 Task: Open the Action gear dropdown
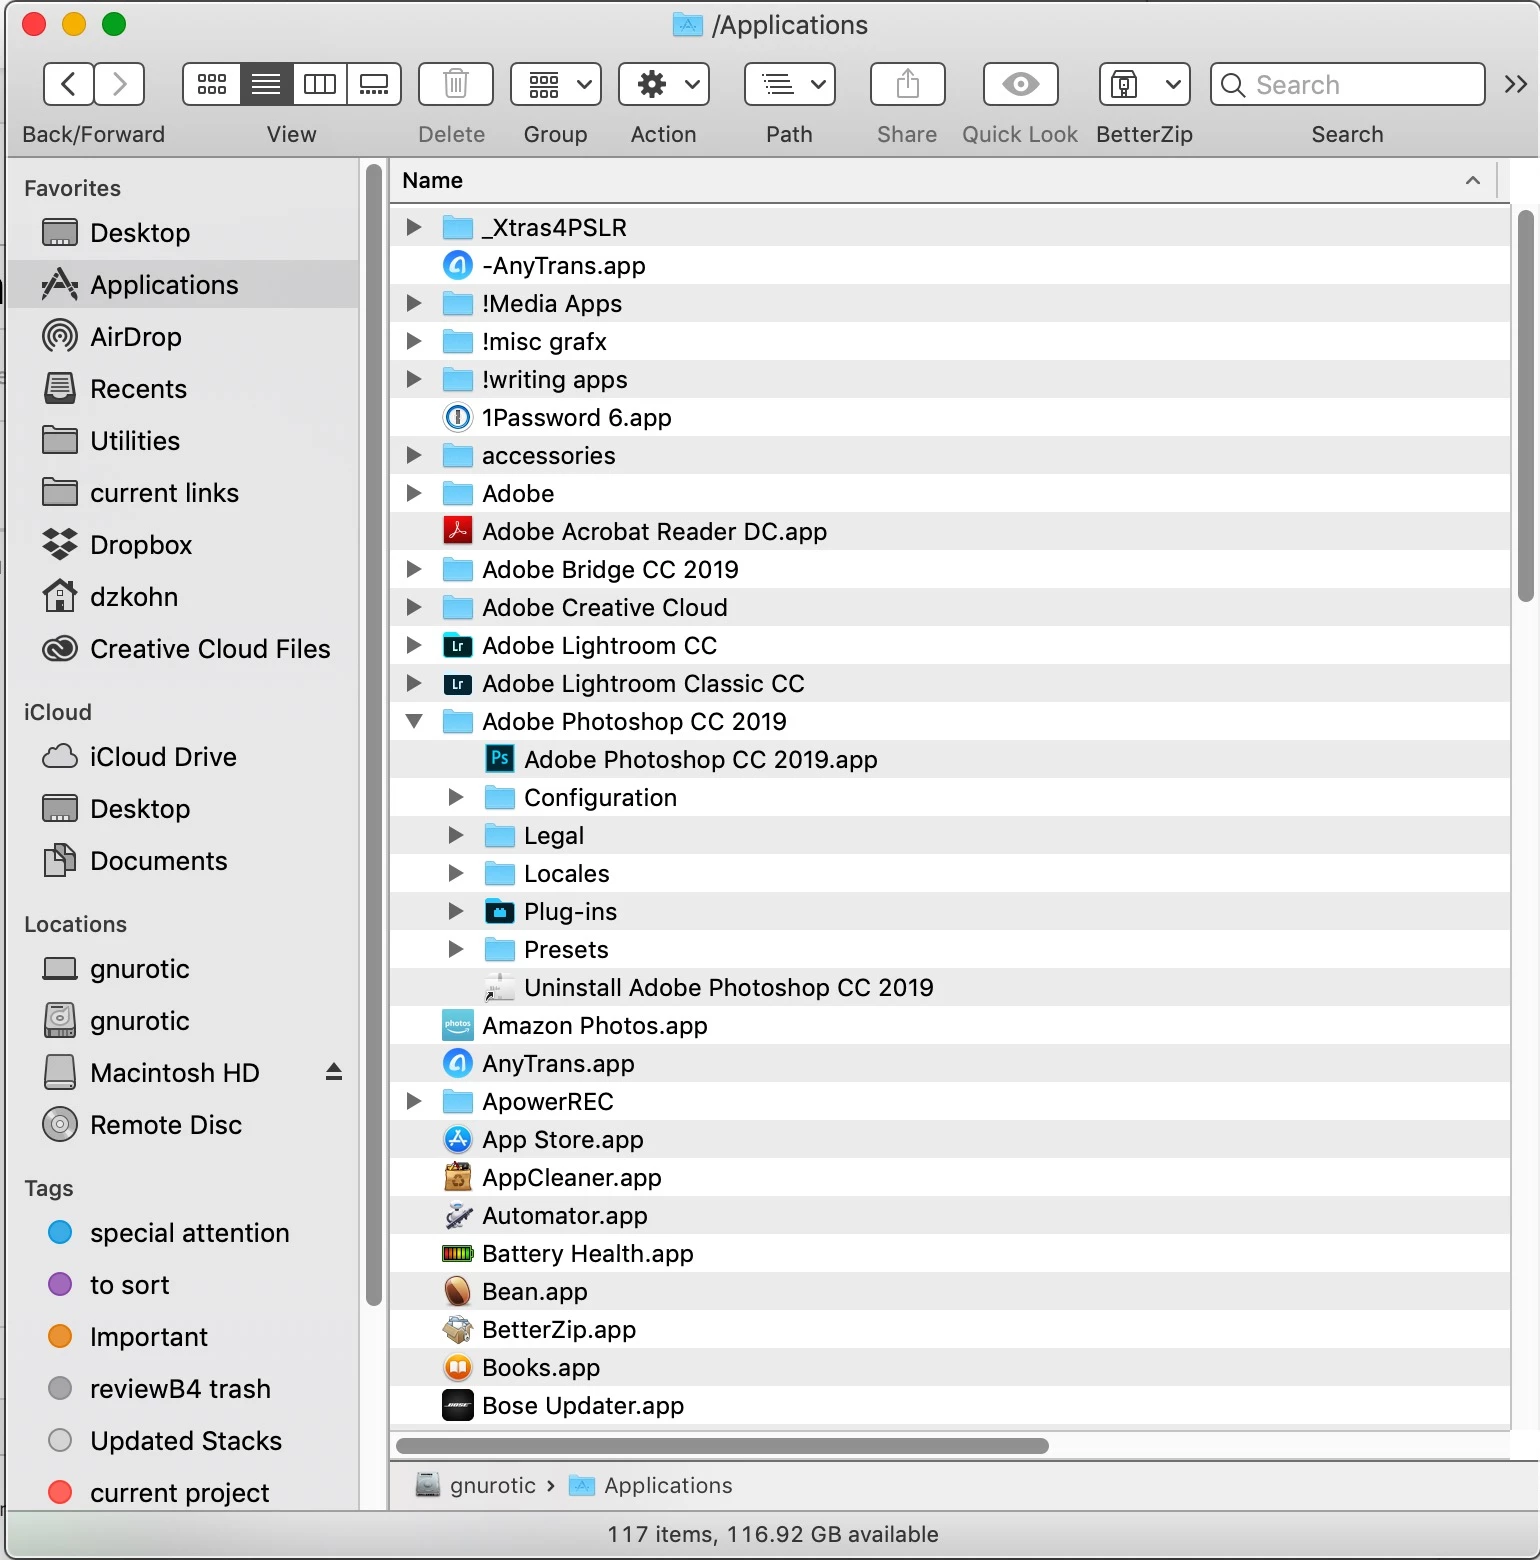(664, 84)
